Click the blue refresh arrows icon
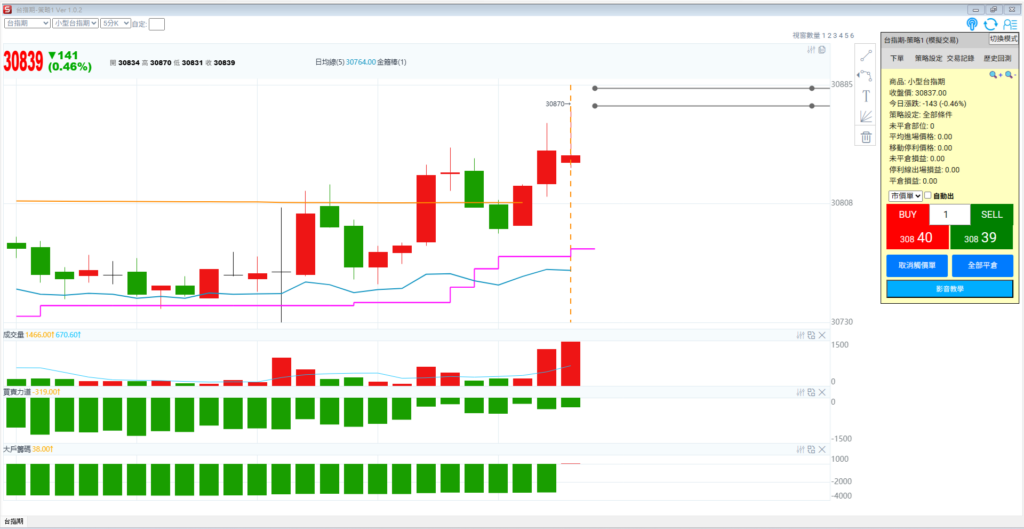The image size is (1024, 529). (x=990, y=24)
